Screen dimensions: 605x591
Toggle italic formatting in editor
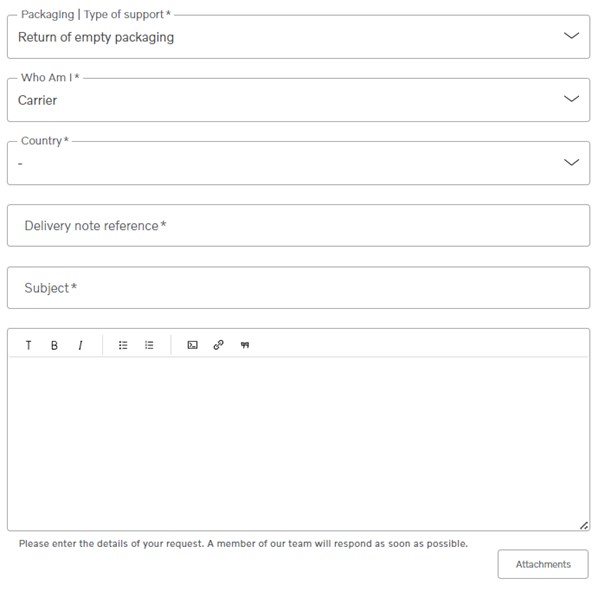coord(80,345)
